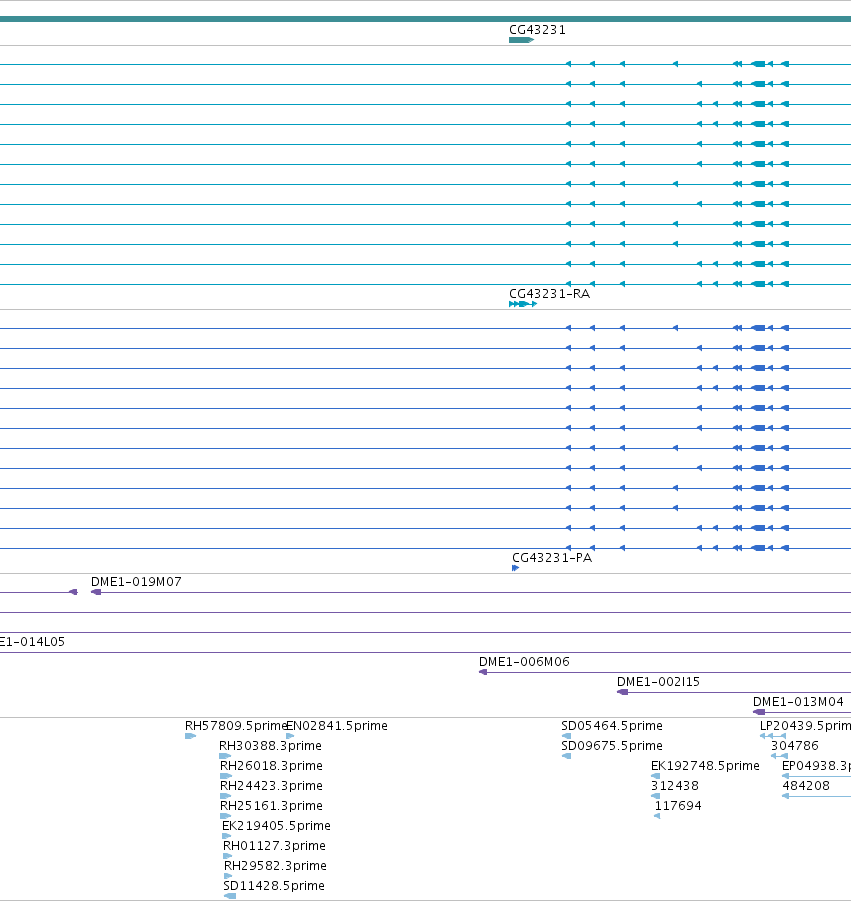Select the EK219405.5prime arrow glyph

226,837
